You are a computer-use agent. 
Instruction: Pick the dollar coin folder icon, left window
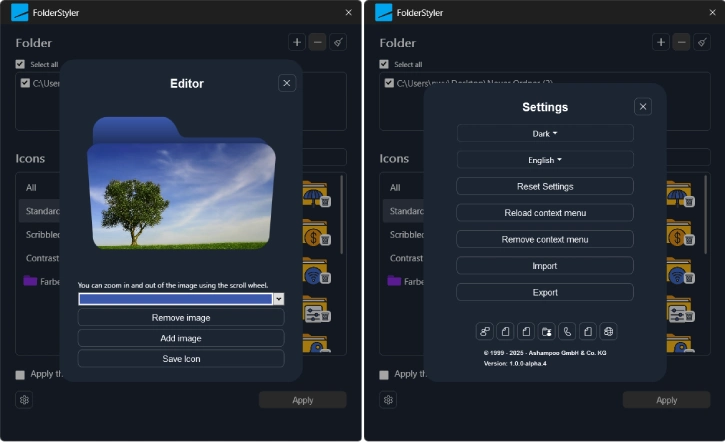314,232
